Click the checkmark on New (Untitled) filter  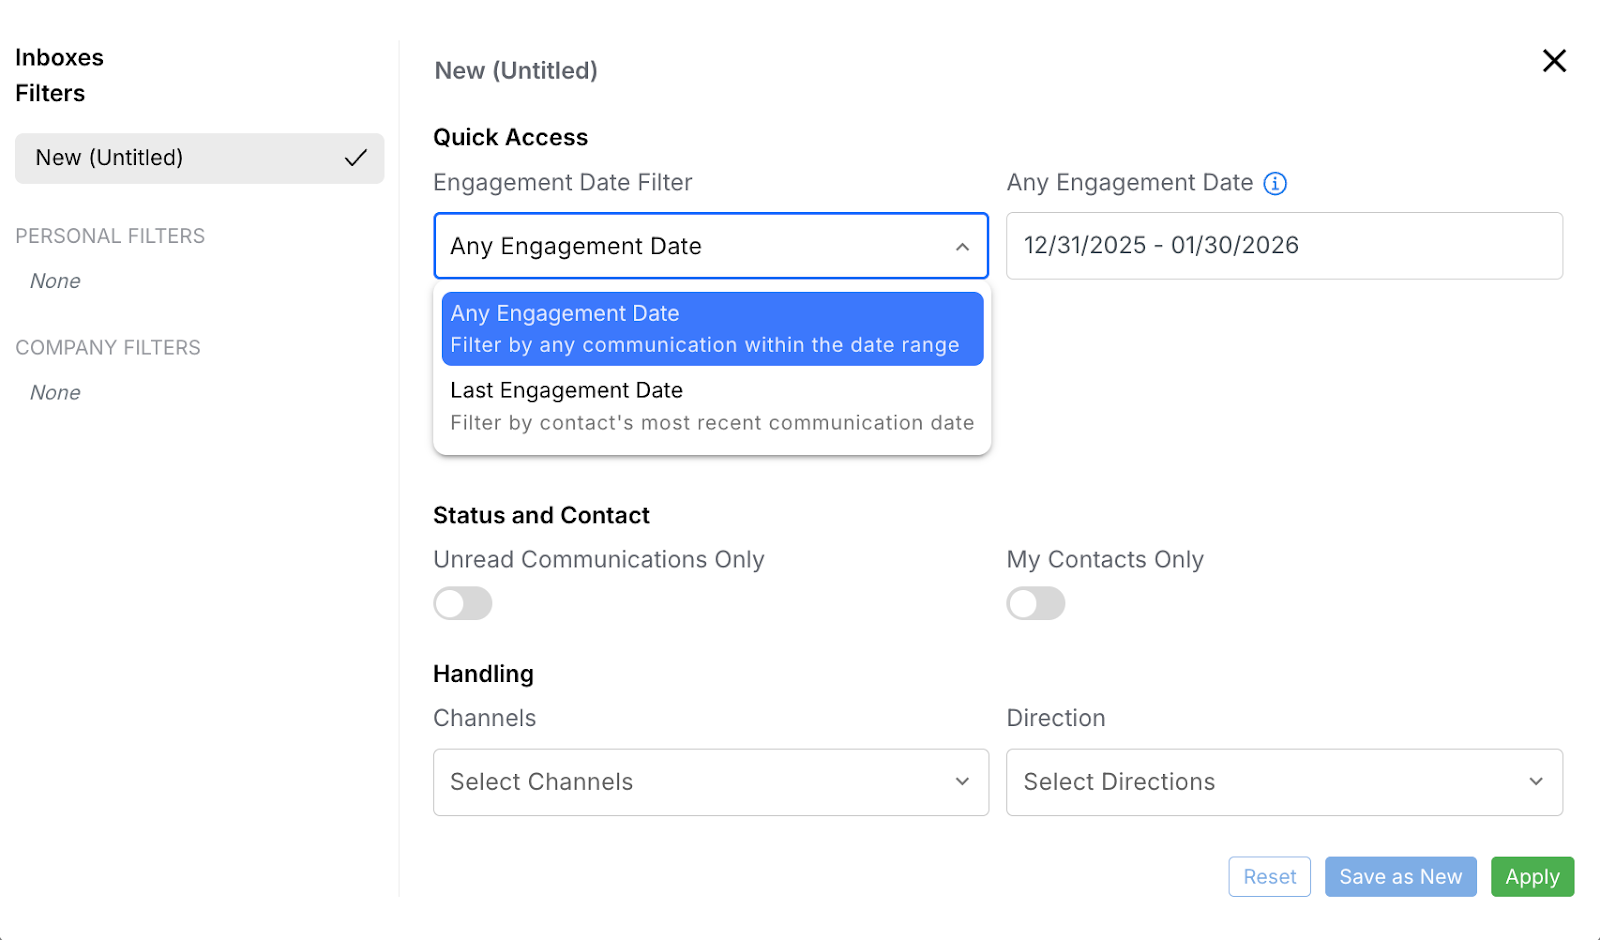click(x=356, y=158)
